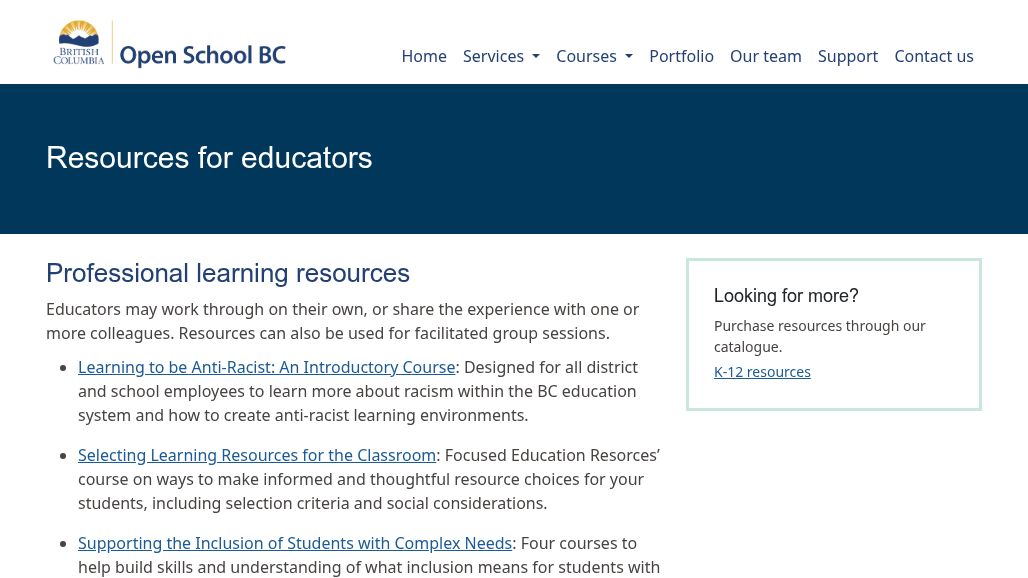Click the Open School BC logo
1028x578 pixels.
tap(169, 42)
